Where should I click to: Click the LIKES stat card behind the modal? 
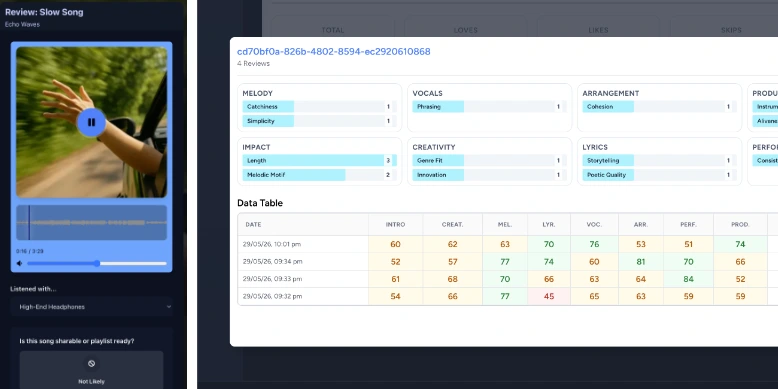pyautogui.click(x=598, y=27)
